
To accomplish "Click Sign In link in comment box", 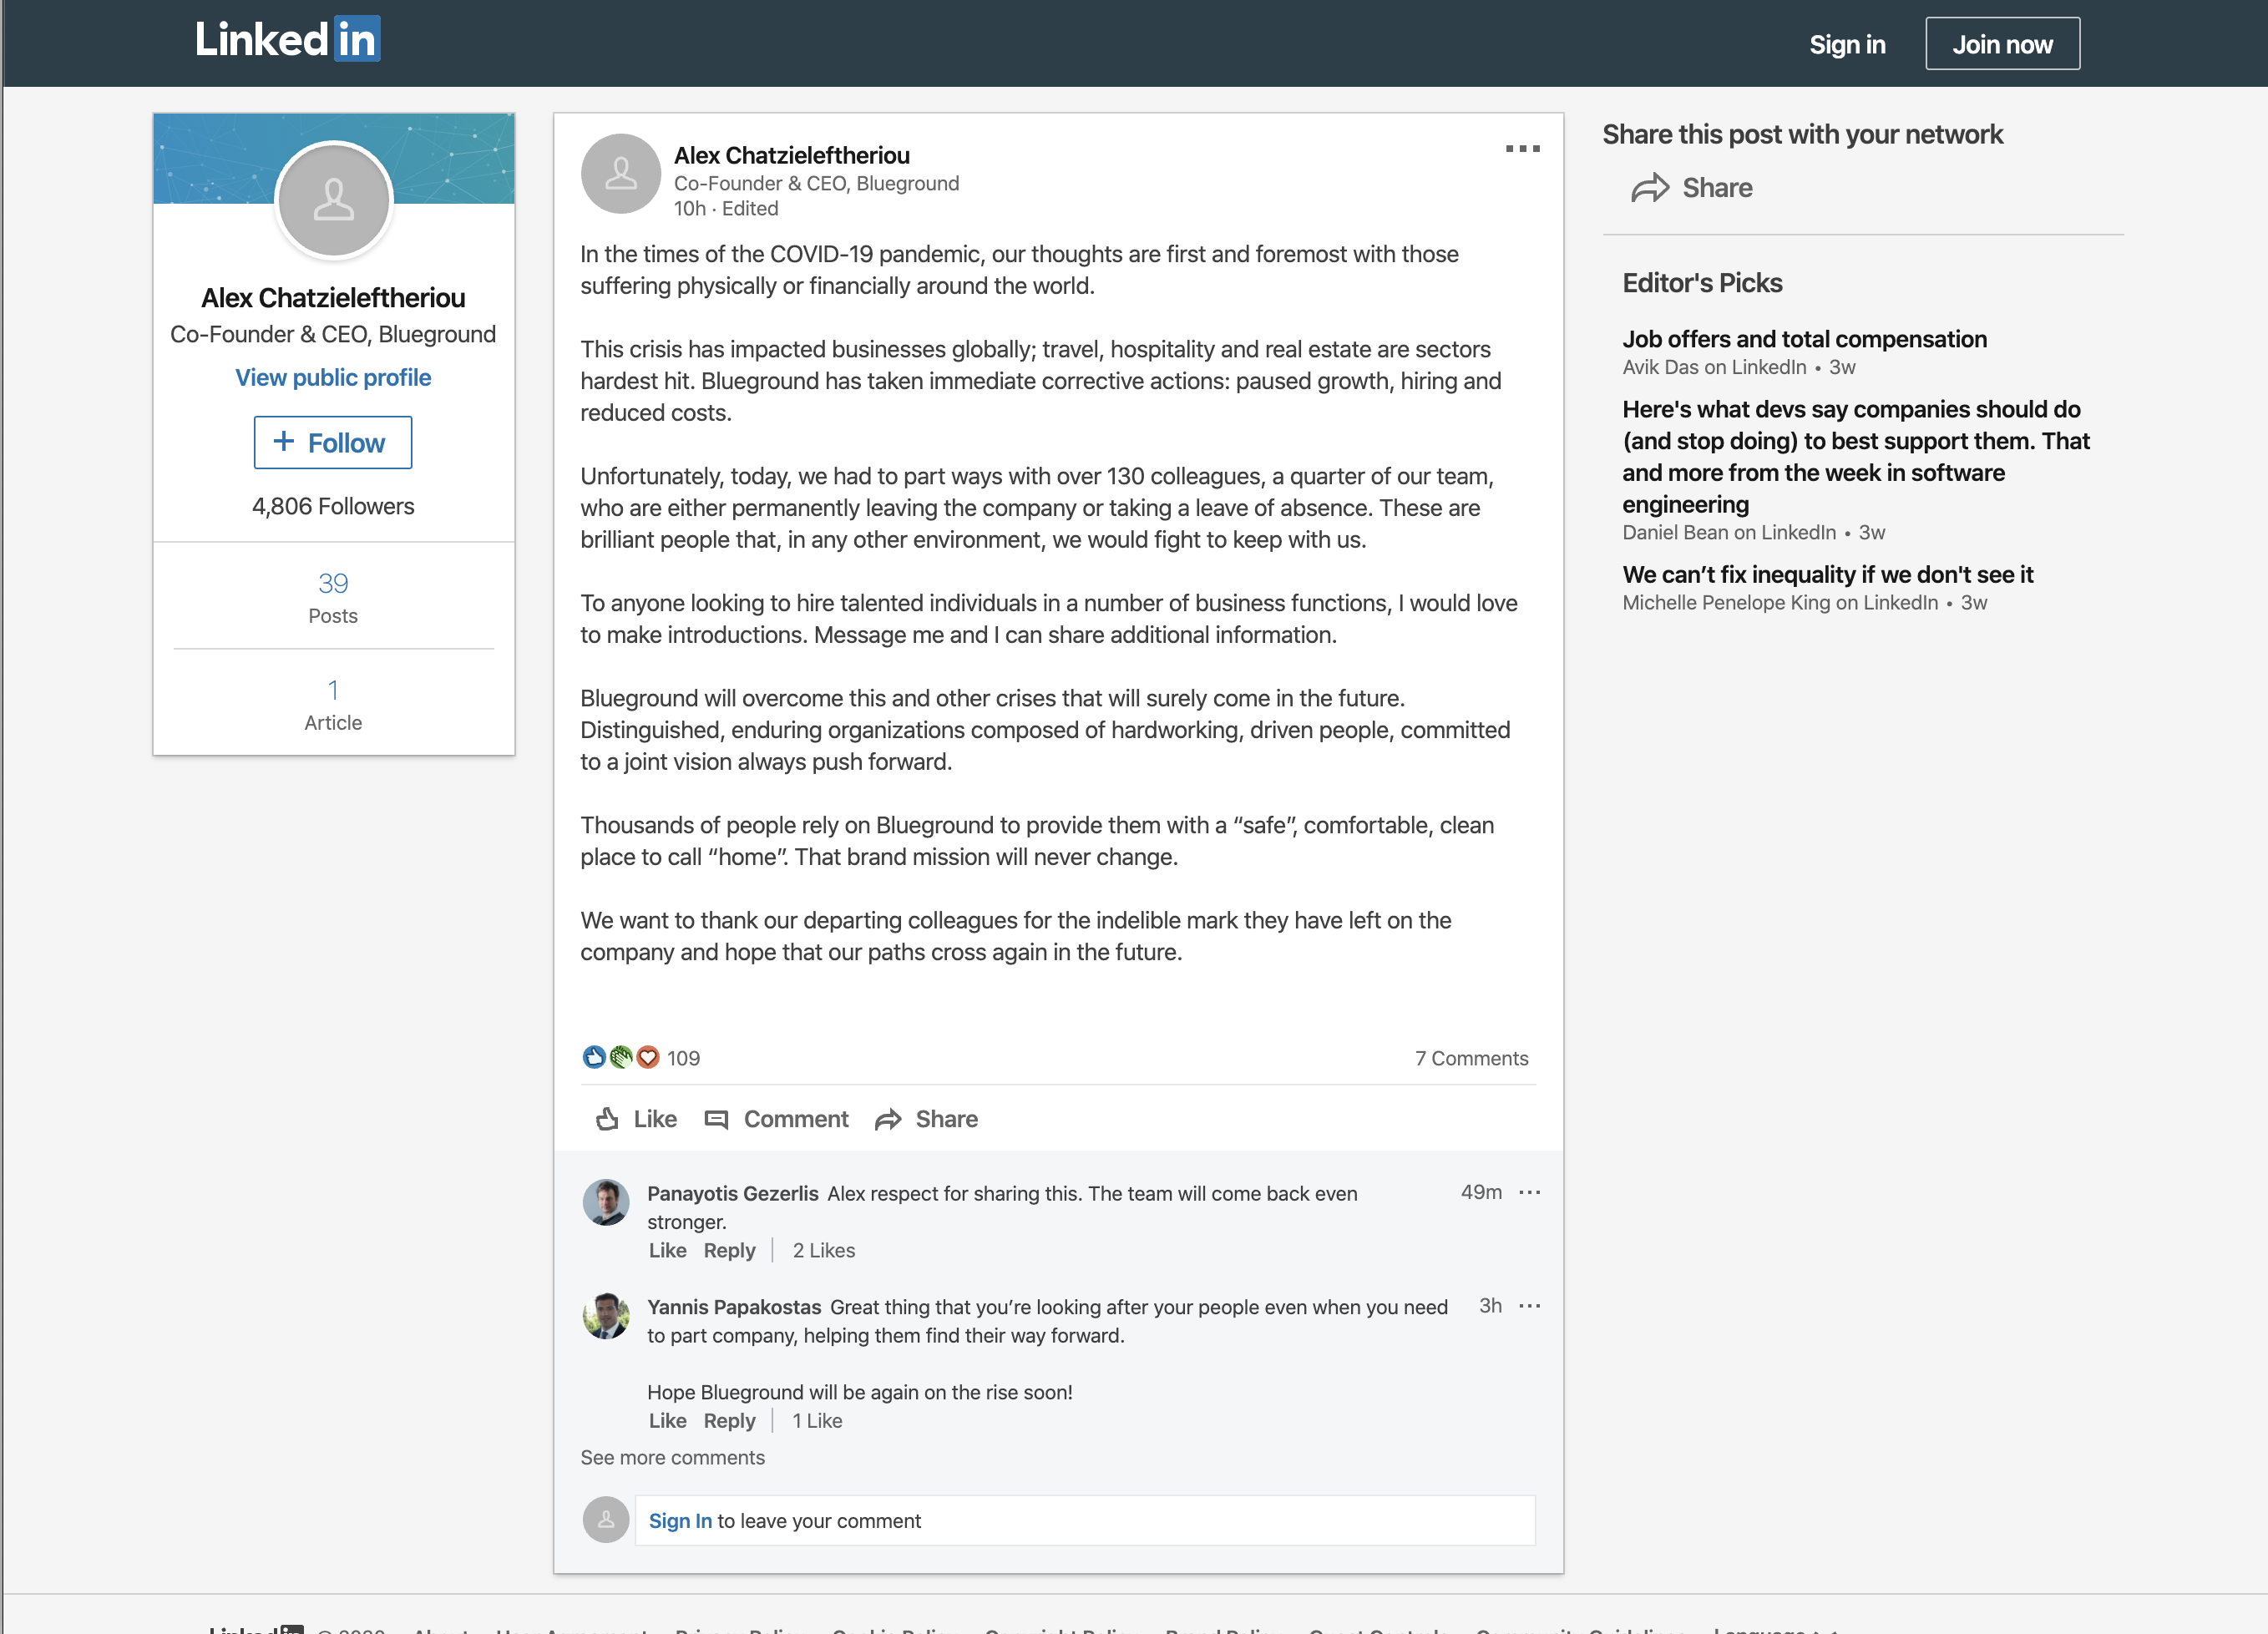I will tap(680, 1520).
